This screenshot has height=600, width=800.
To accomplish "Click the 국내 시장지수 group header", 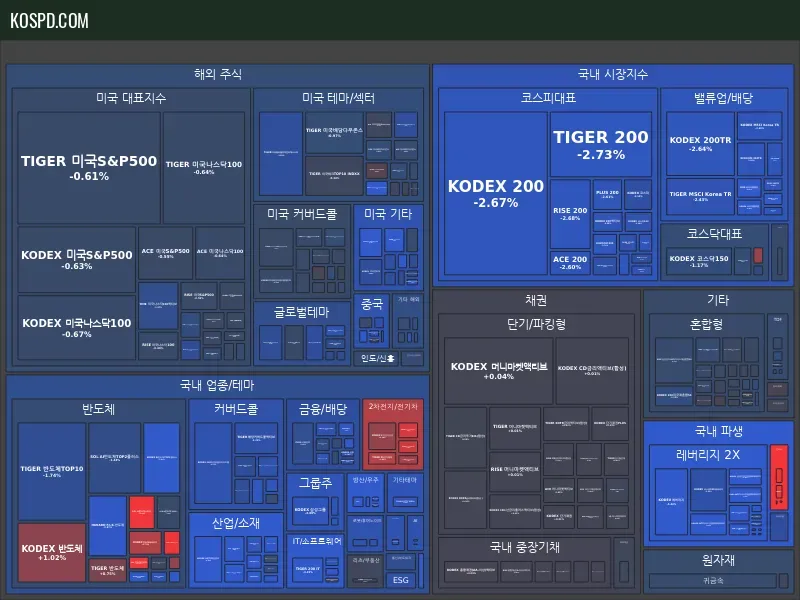I will point(613,74).
